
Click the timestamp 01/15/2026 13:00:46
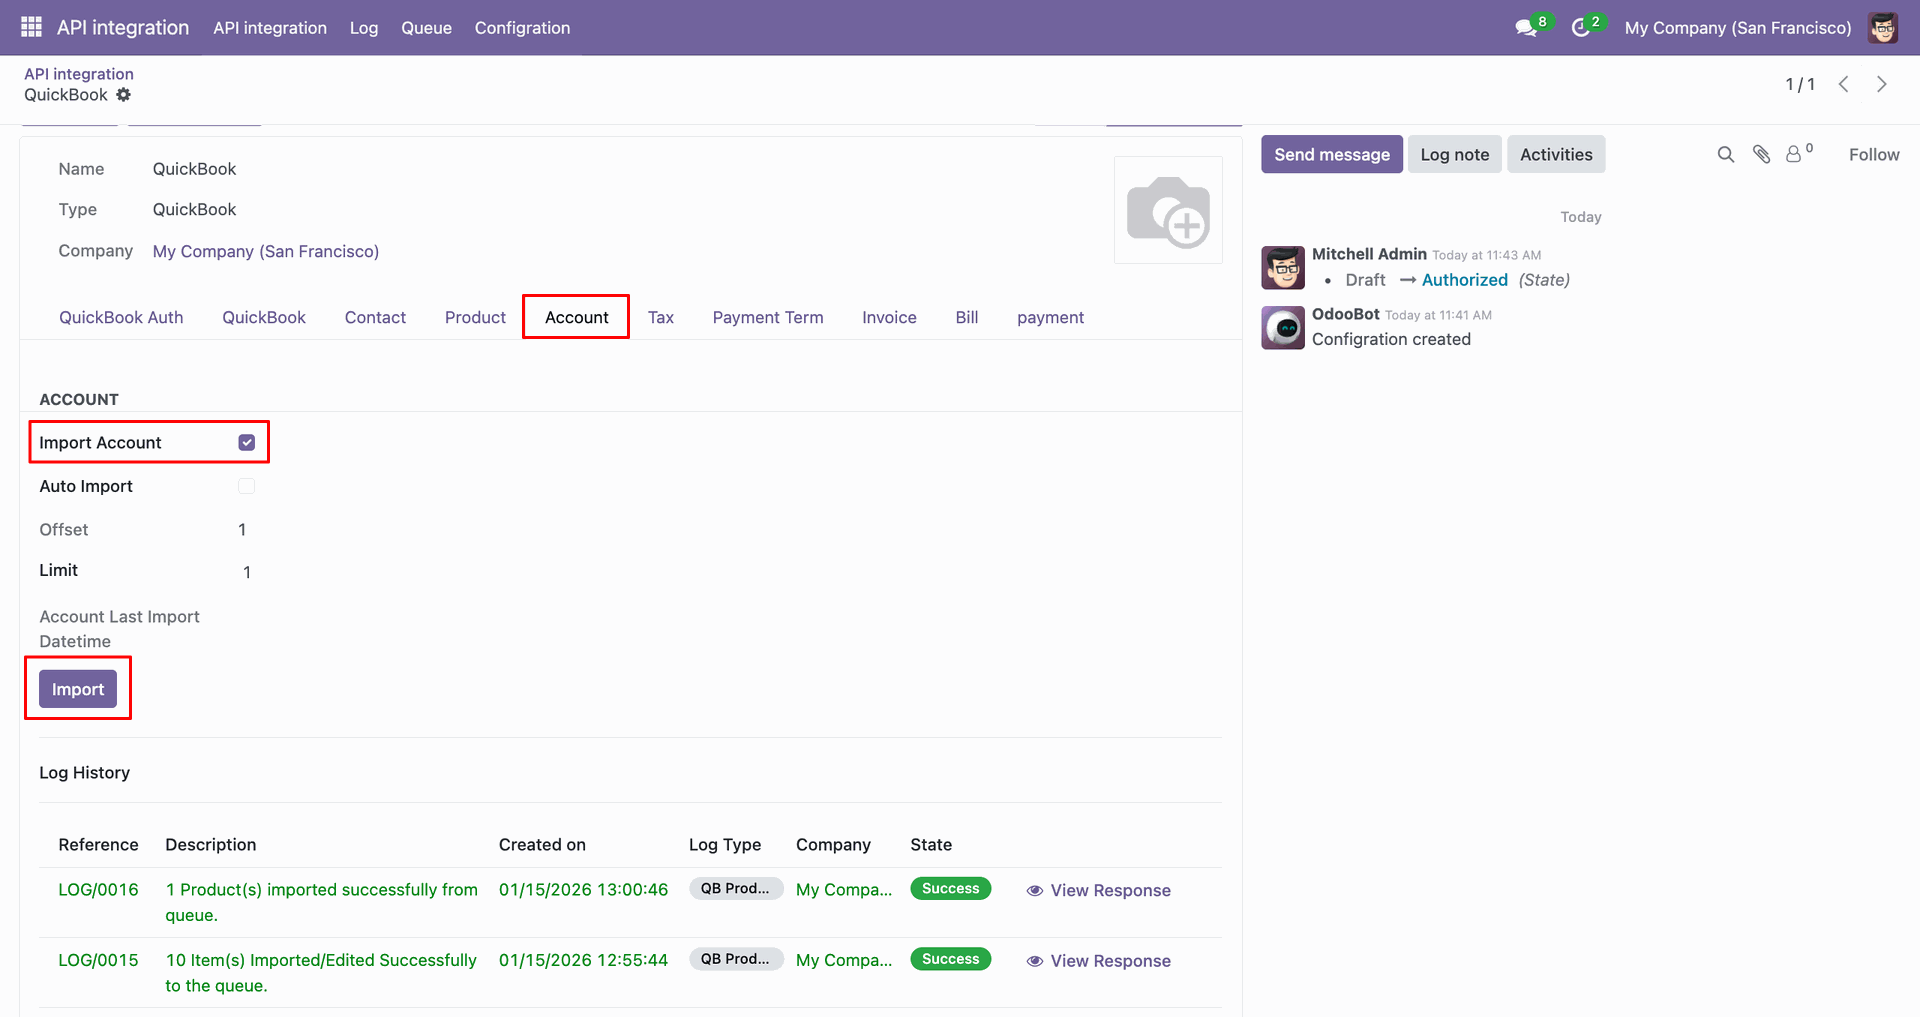coord(583,890)
